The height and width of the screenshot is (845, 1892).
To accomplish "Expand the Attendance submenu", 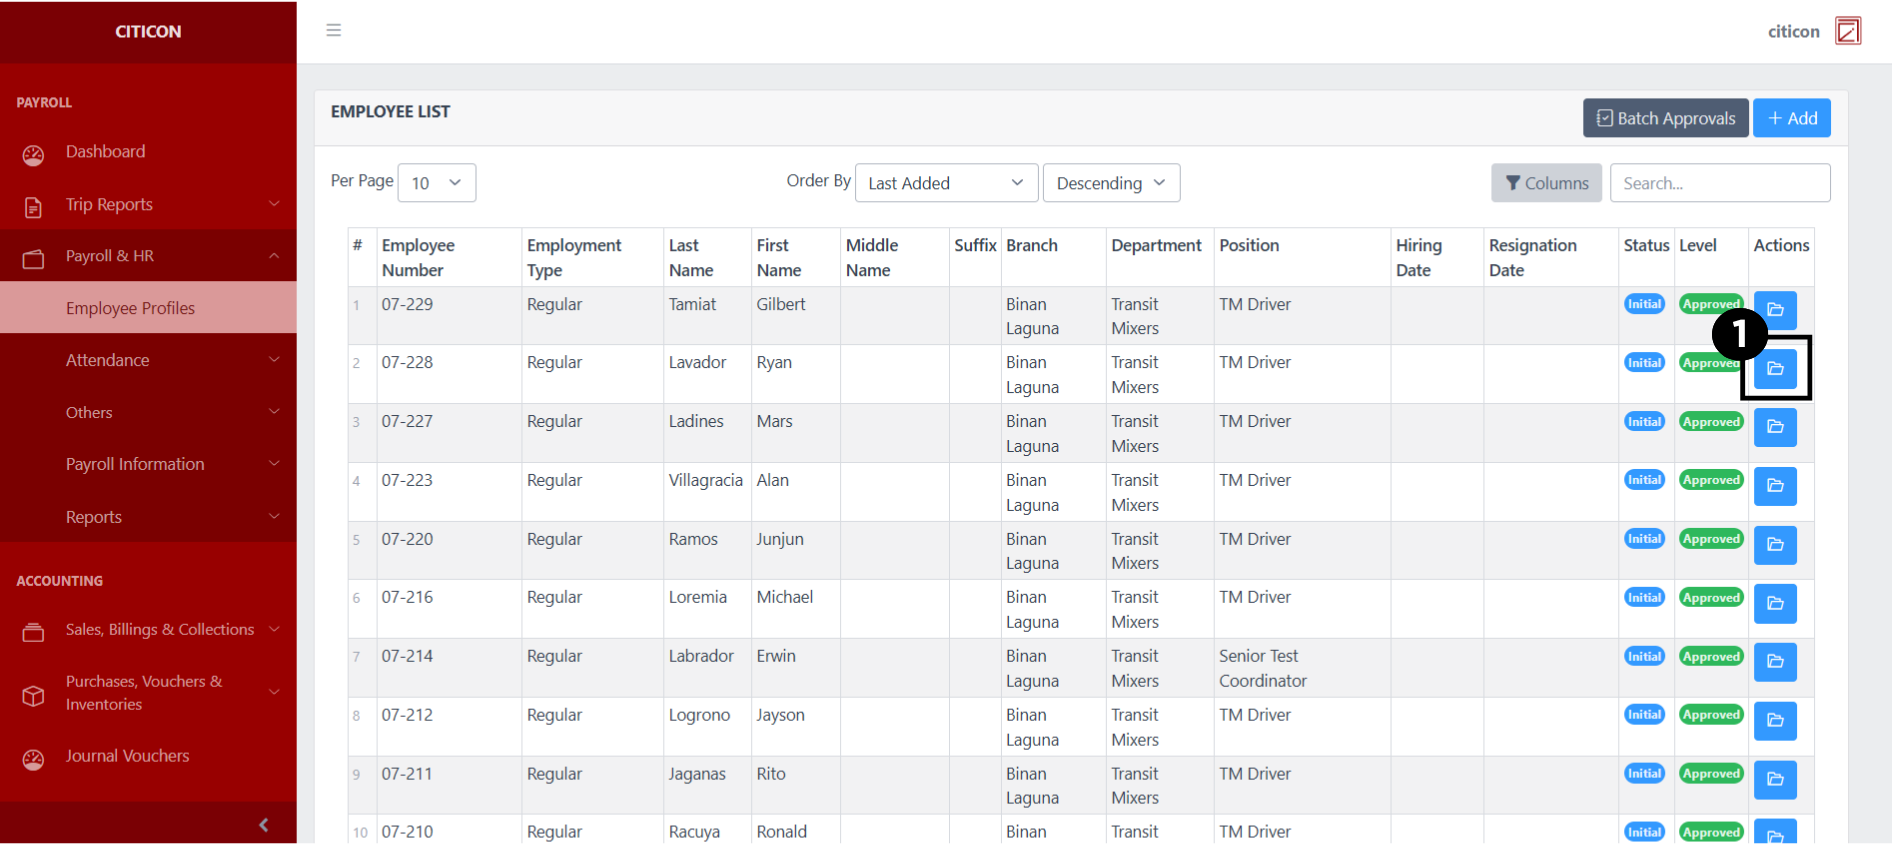I will [148, 360].
